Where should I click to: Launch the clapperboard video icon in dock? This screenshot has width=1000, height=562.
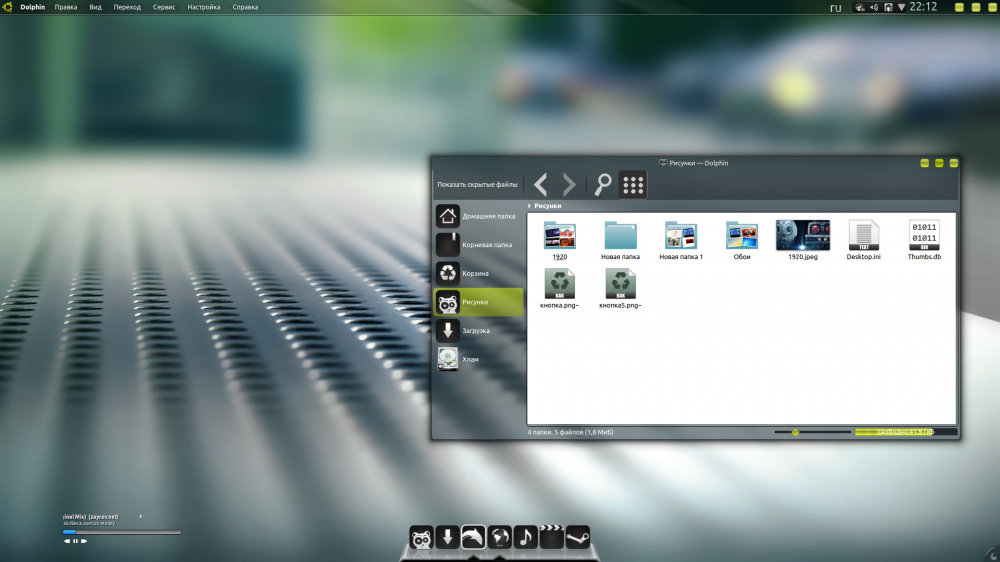coord(552,537)
